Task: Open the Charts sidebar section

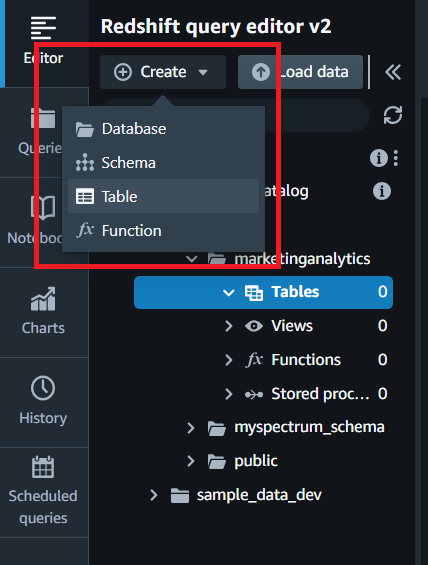Action: click(x=43, y=311)
